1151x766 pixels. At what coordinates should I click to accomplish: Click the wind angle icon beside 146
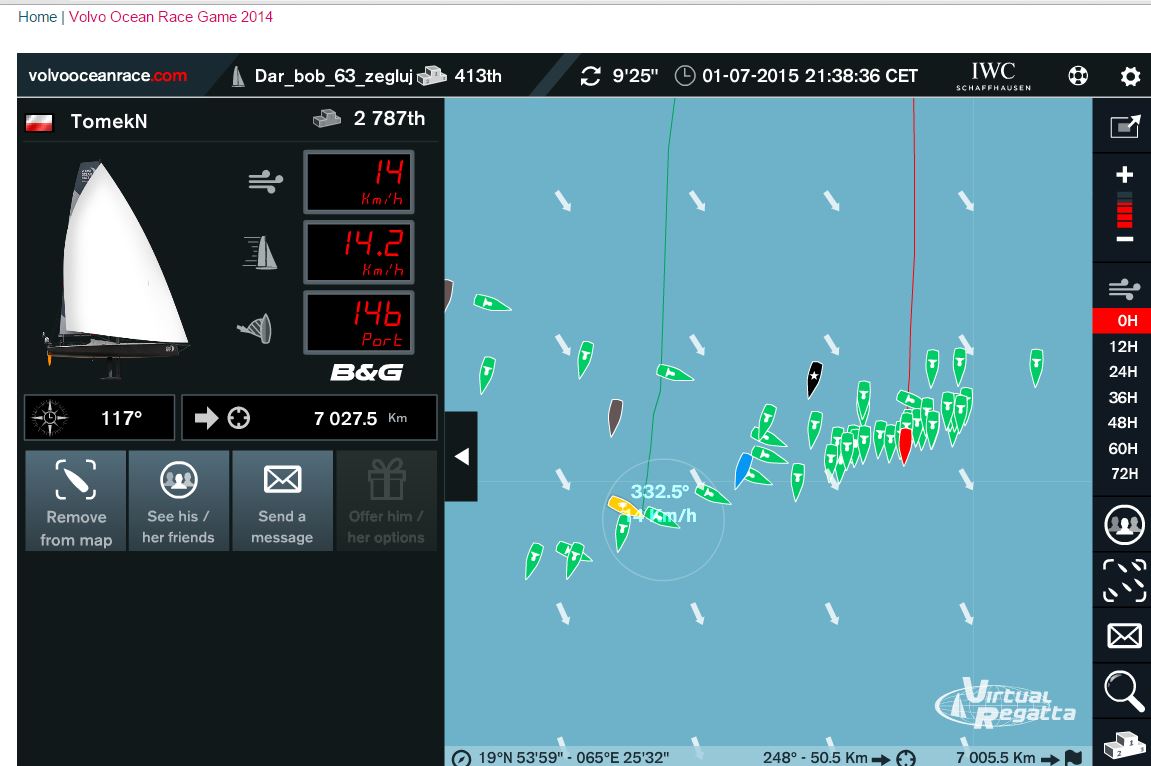tap(255, 328)
